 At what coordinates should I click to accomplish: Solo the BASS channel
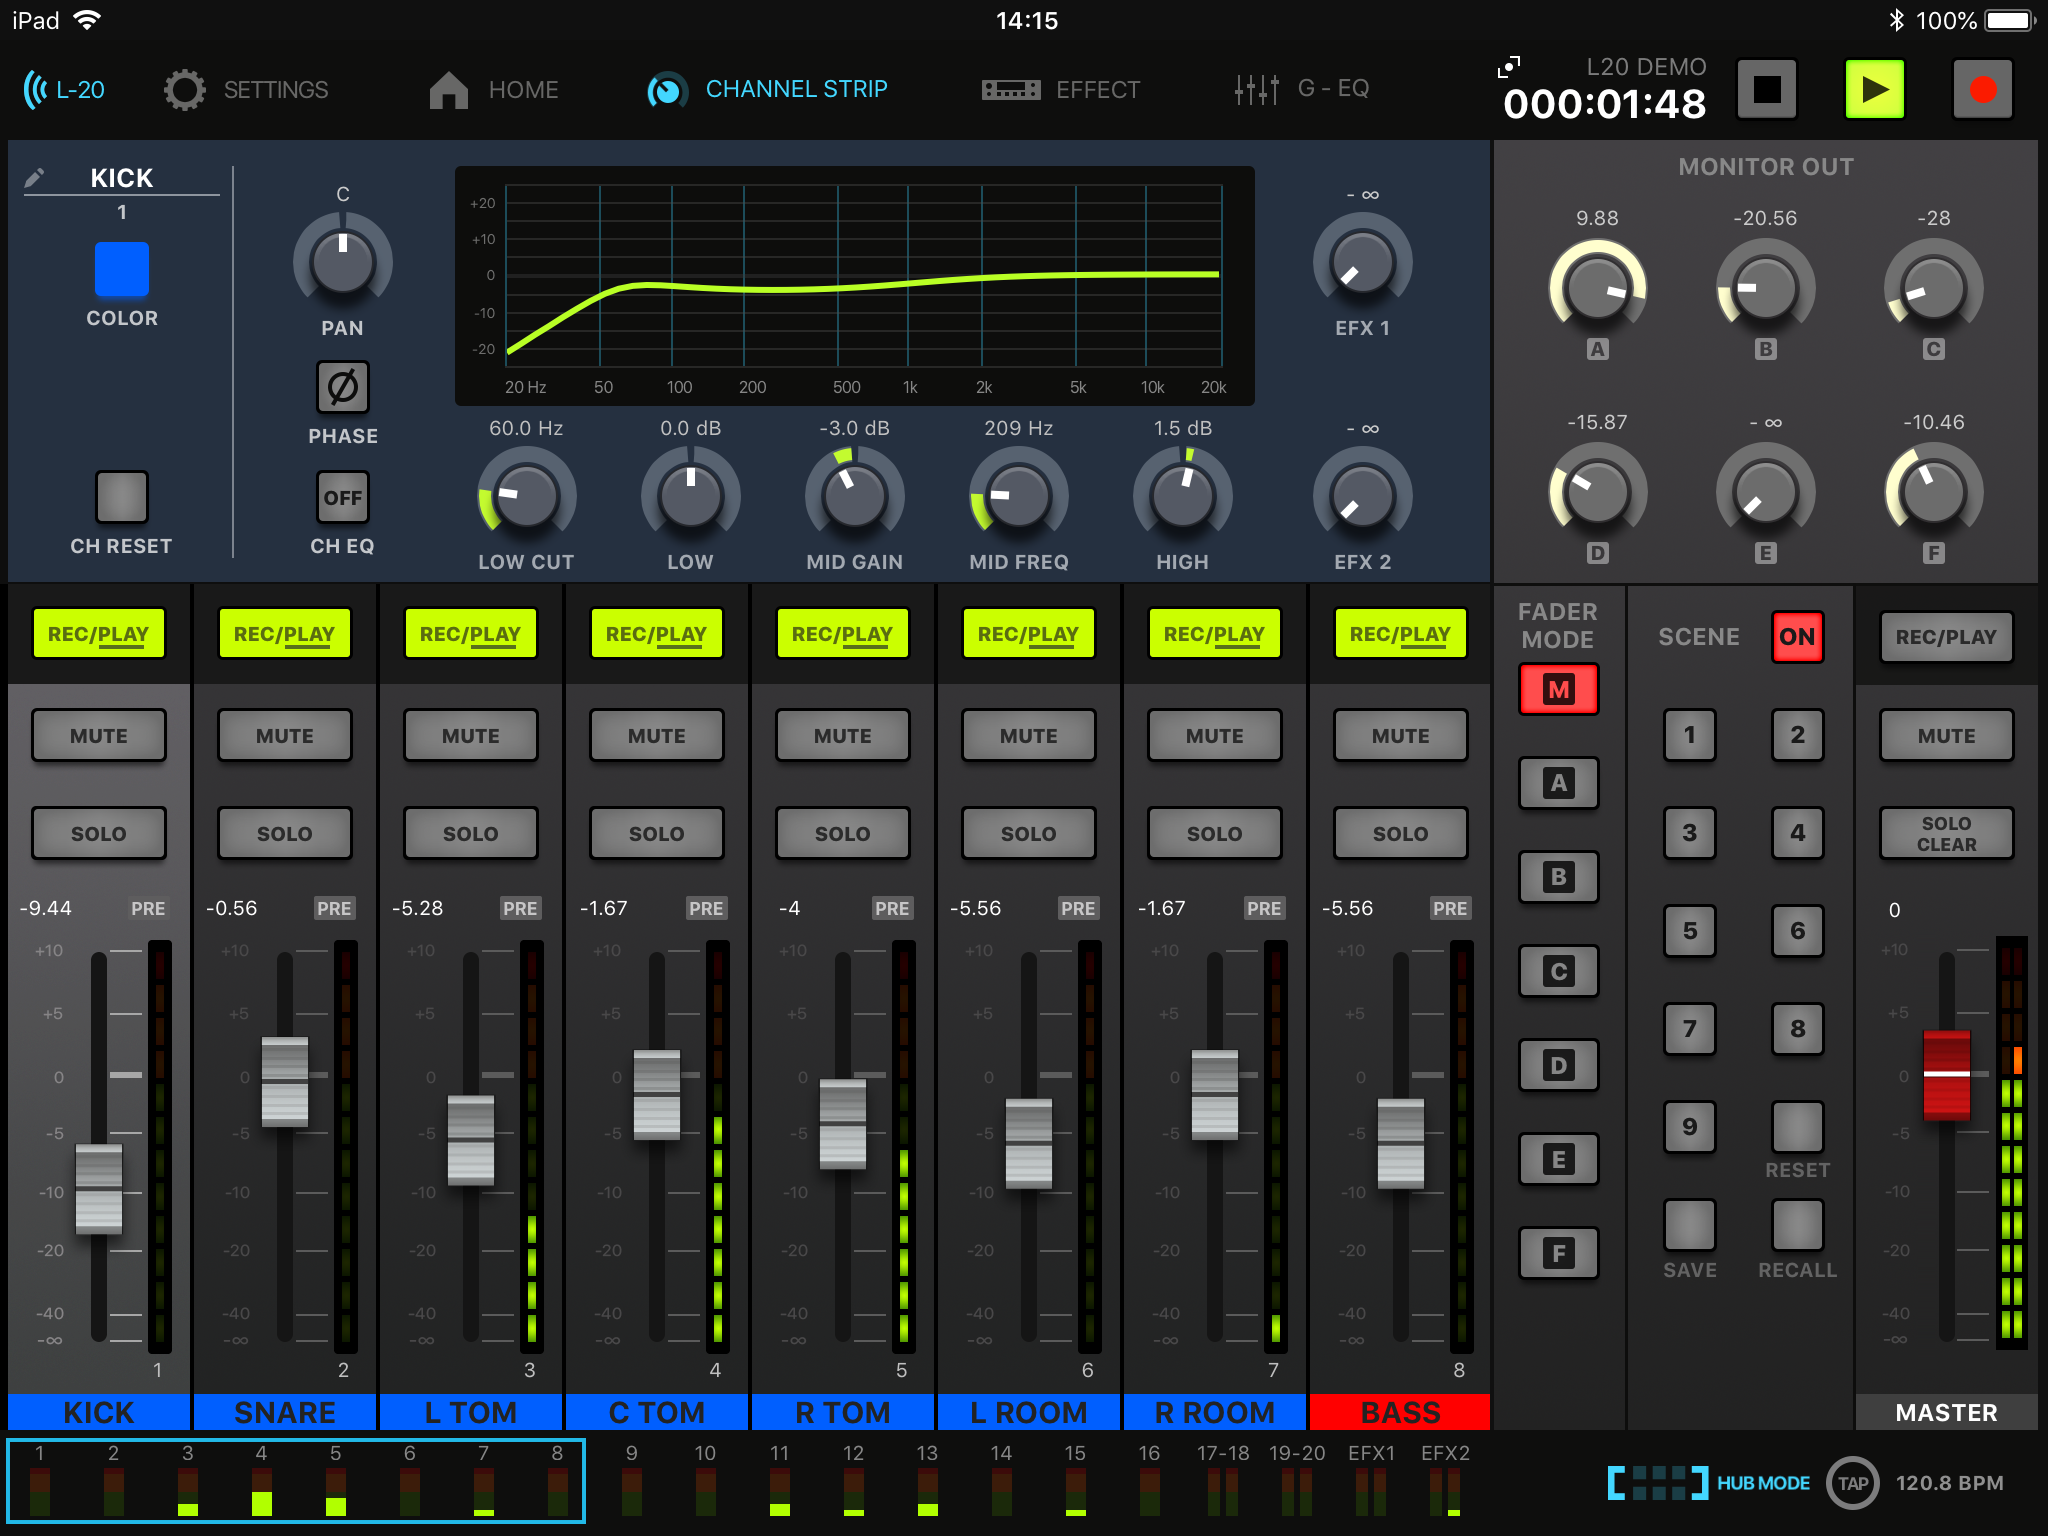click(1400, 834)
